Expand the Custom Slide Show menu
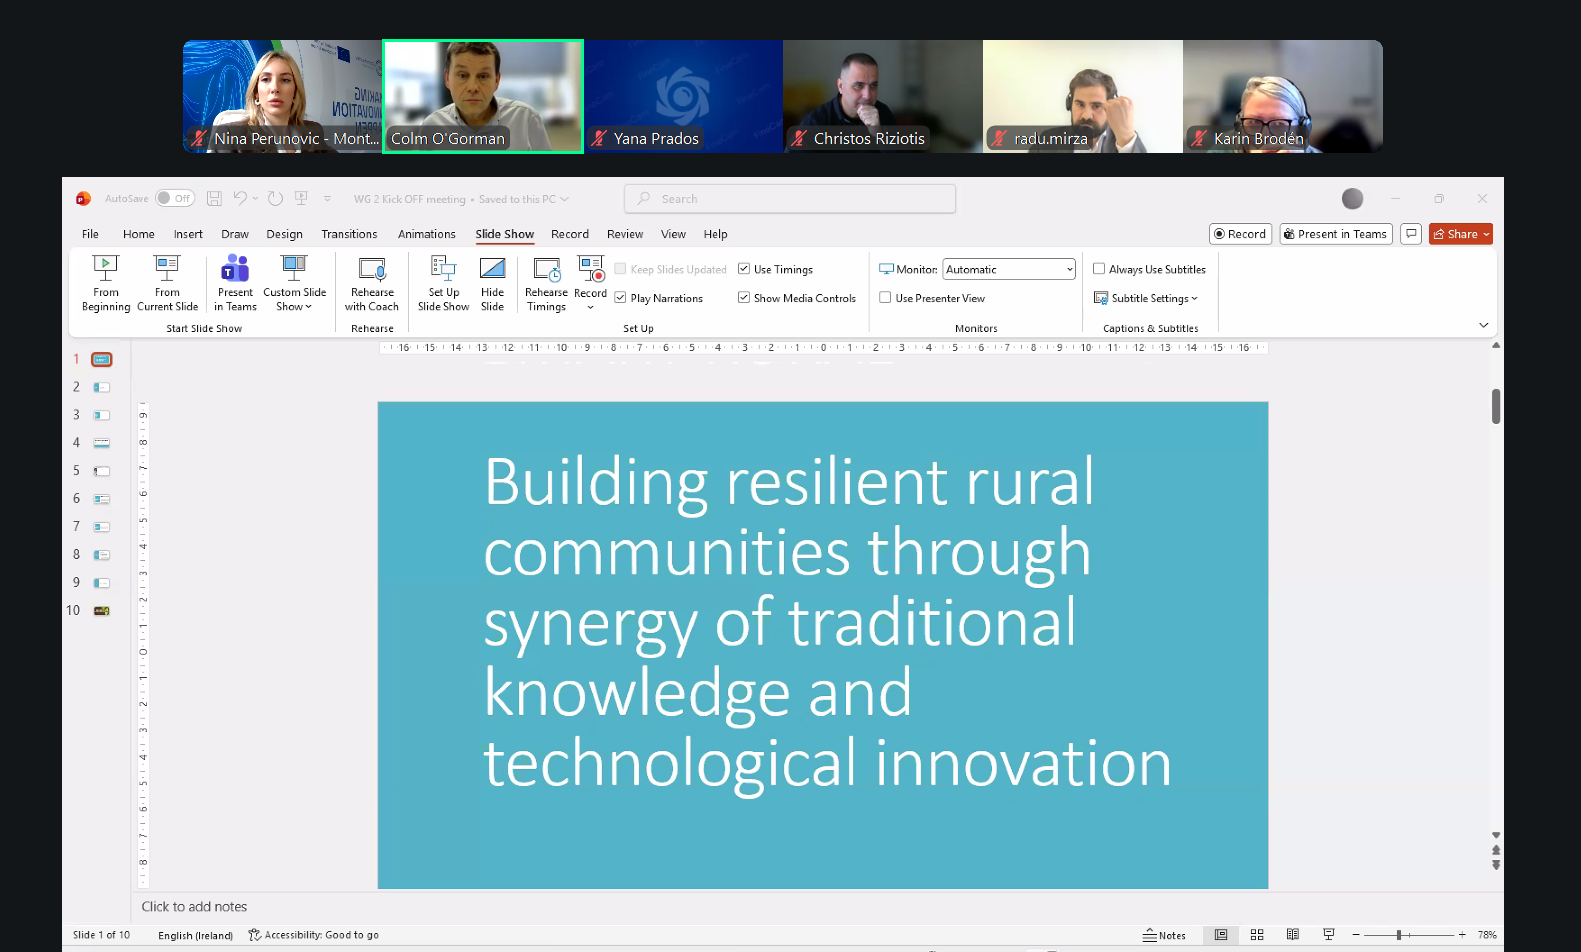Image resolution: width=1581 pixels, height=952 pixels. pos(294,282)
